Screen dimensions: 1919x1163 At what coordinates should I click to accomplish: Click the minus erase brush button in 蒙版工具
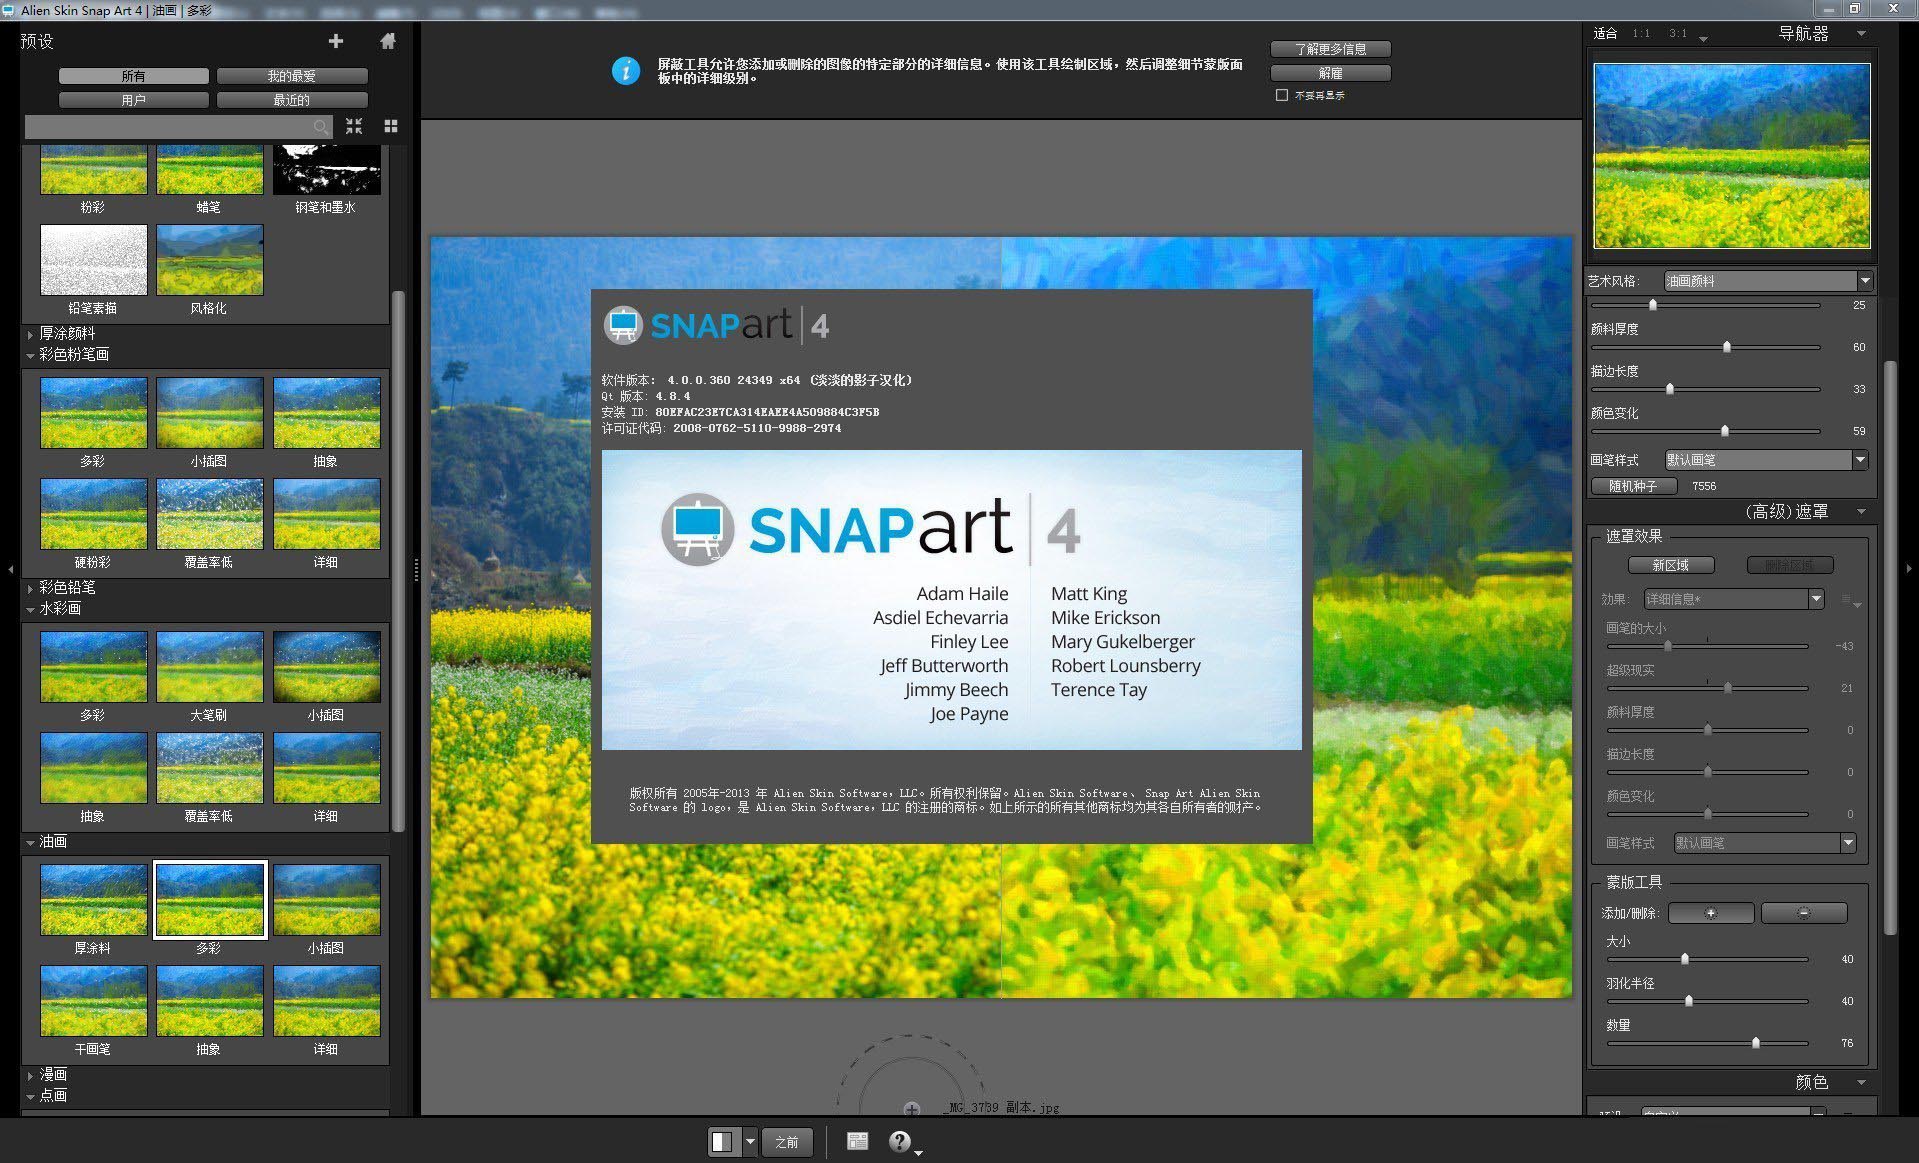pos(1804,913)
